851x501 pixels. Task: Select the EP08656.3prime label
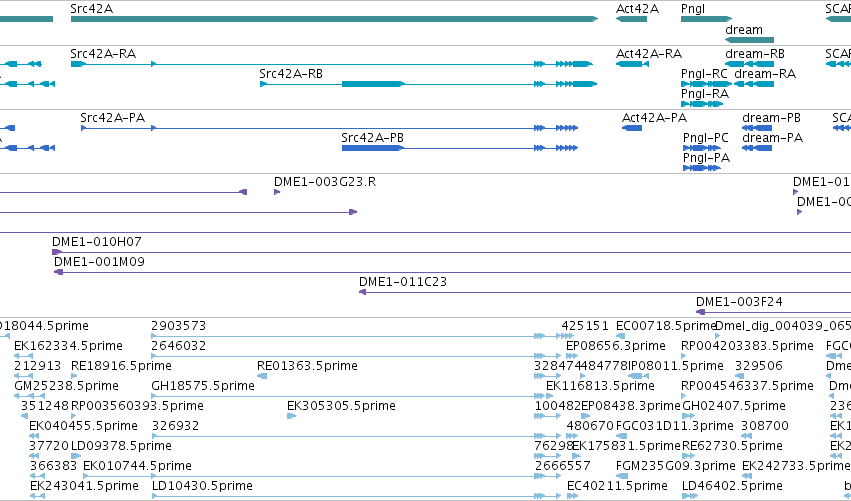[x=615, y=346]
